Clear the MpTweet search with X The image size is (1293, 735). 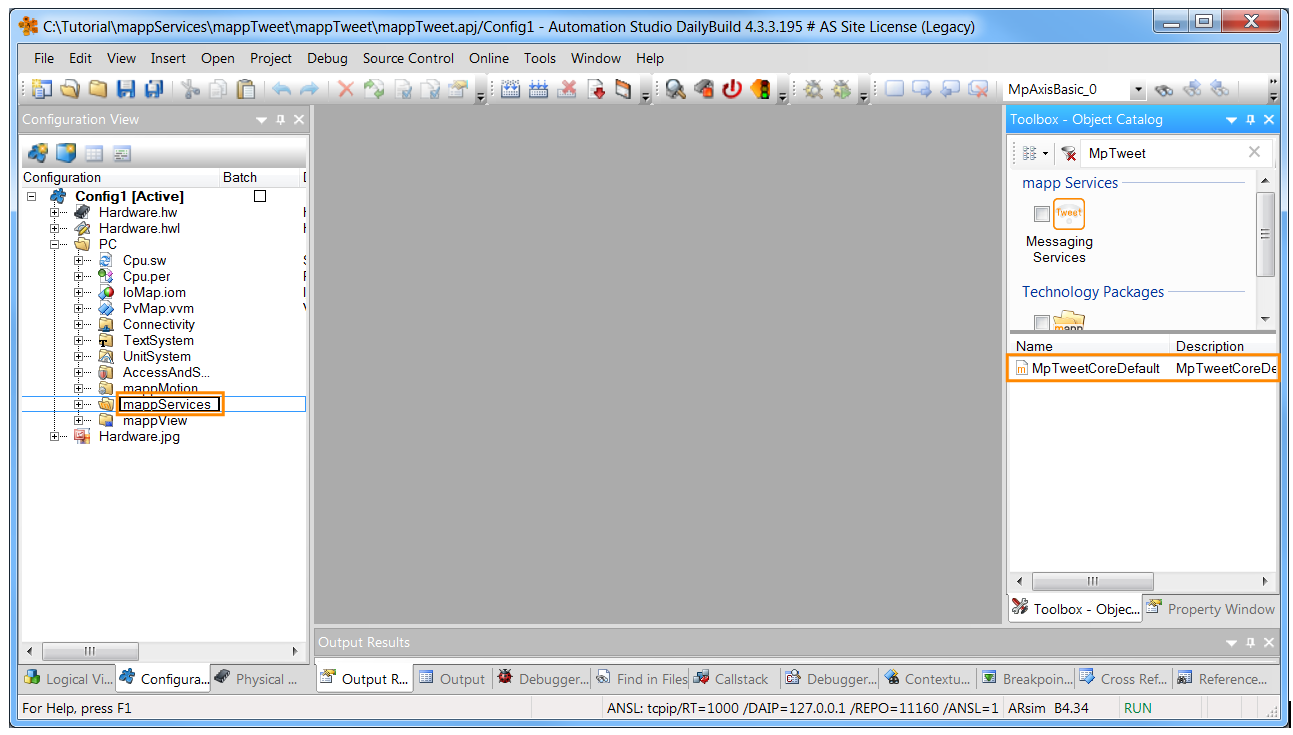[1254, 152]
